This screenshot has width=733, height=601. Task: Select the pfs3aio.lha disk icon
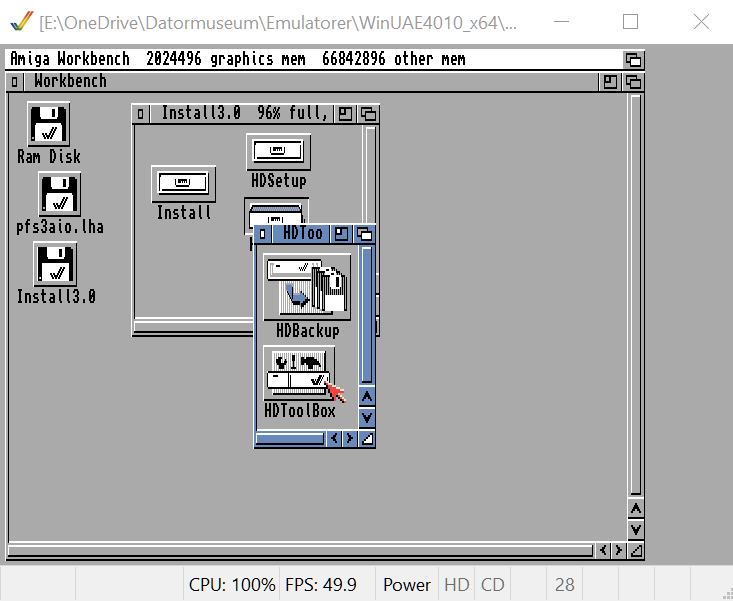[60, 194]
